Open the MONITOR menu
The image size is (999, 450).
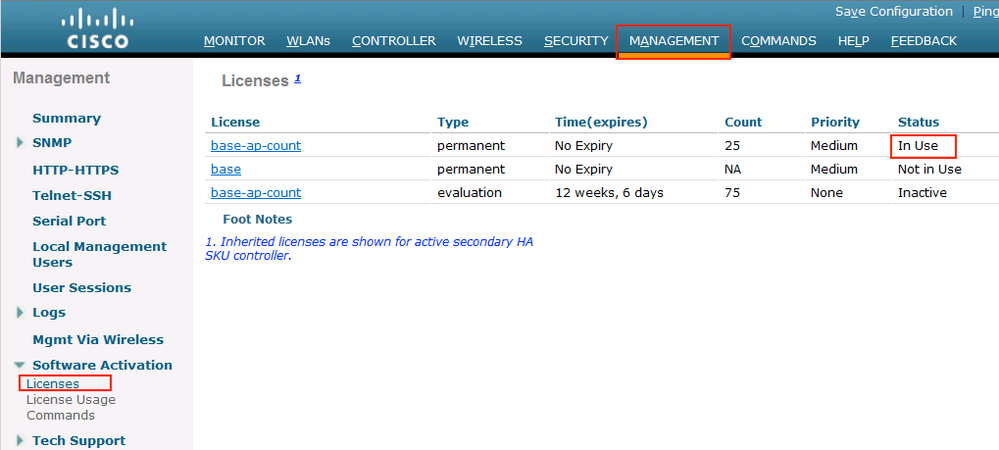pyautogui.click(x=234, y=41)
